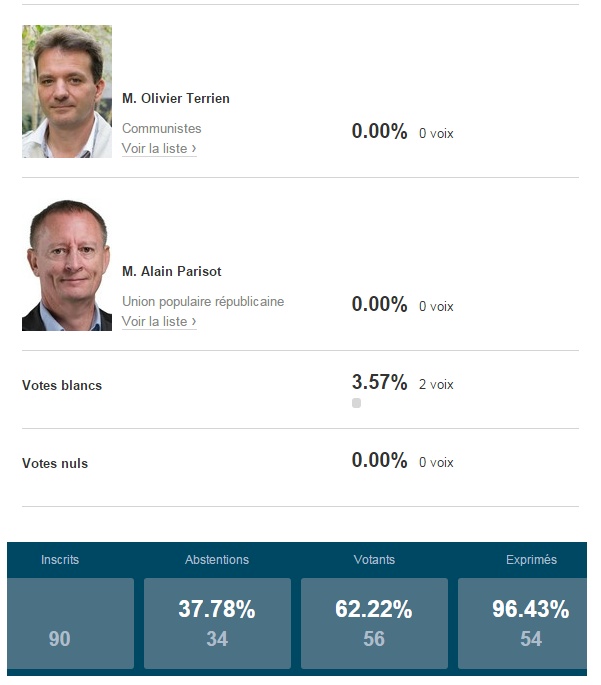Click 'Voir la liste' under Communistes
This screenshot has width=601, height=685.
[159, 149]
